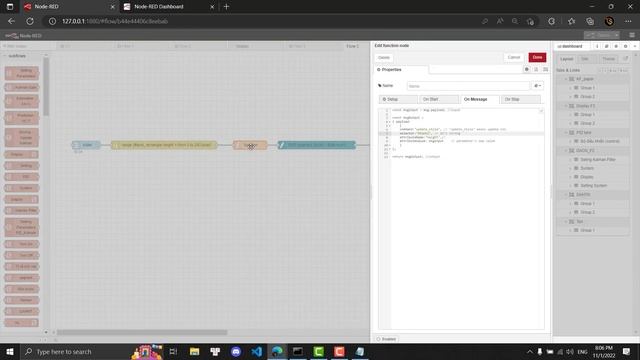Screen dimensions: 640x360
Task: Cancel the function node edit
Action: tap(514, 58)
